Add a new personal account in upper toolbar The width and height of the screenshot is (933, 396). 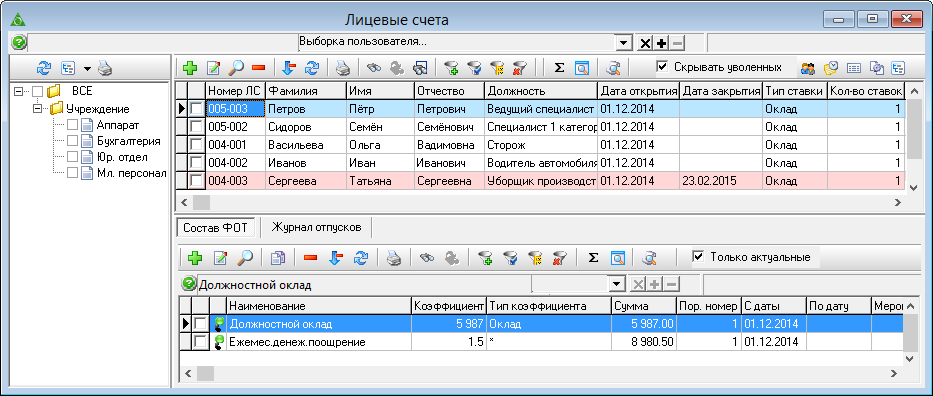click(190, 68)
